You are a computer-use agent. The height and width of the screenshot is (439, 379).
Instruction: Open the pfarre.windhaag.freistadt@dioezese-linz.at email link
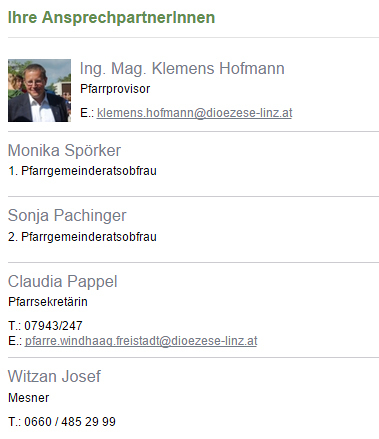click(141, 341)
